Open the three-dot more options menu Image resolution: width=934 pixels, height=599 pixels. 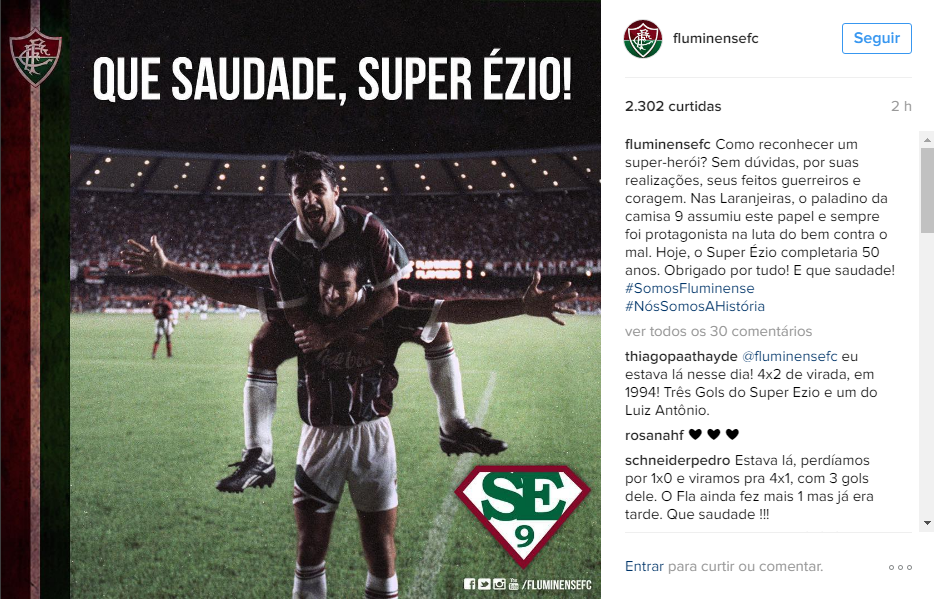[900, 567]
